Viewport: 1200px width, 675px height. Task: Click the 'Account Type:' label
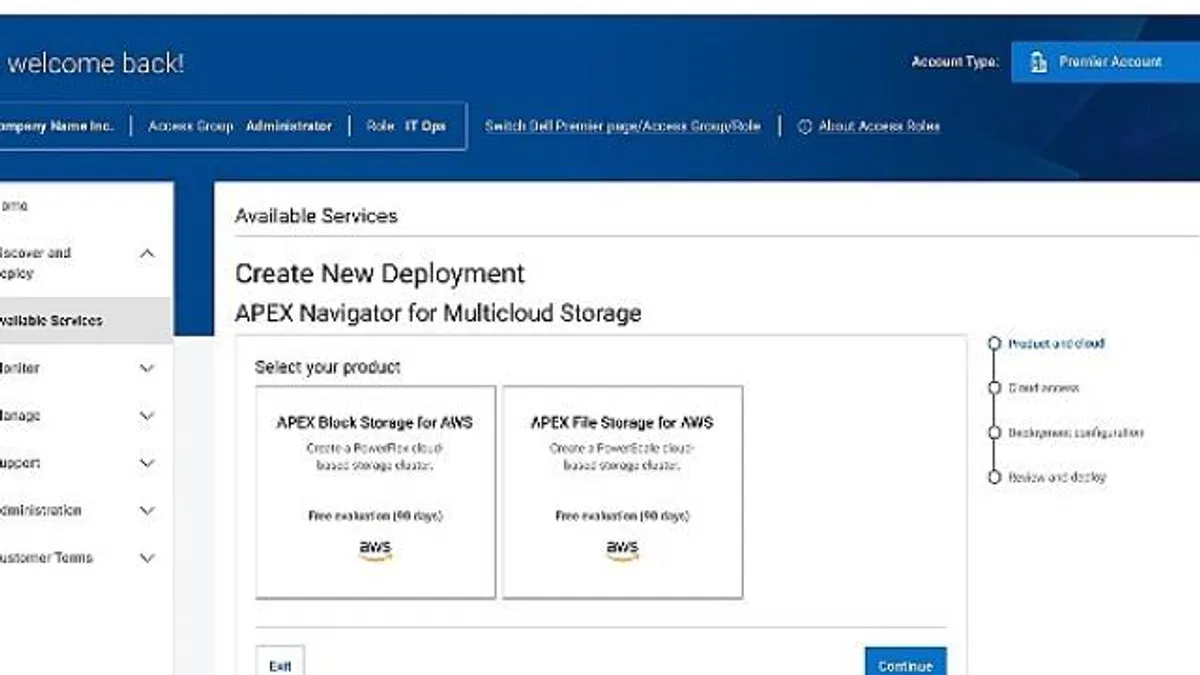[955, 62]
